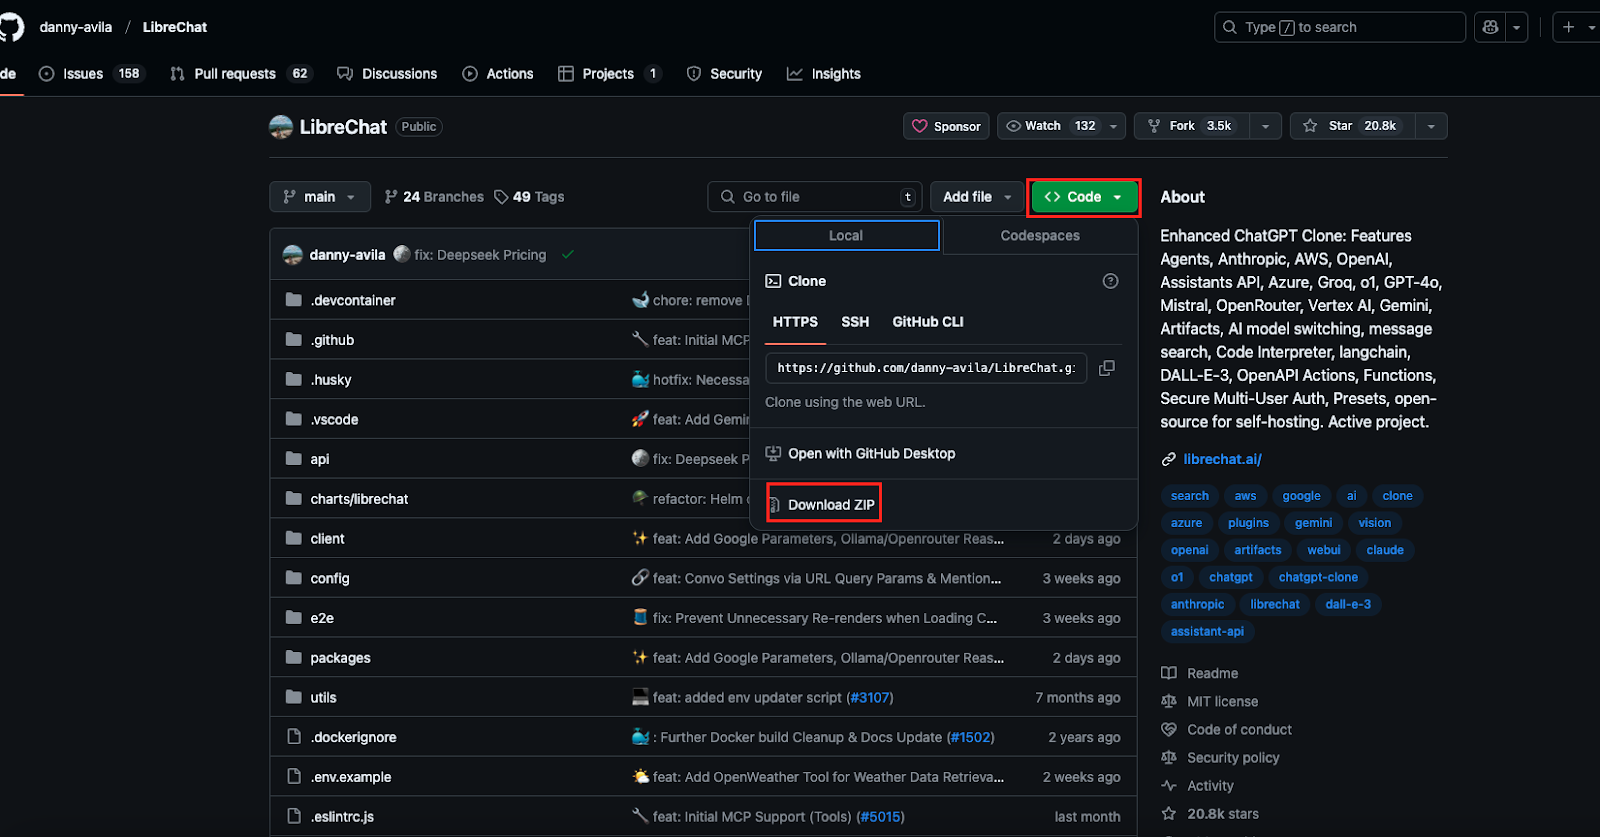Select the GitHub CLI clone tab
Image resolution: width=1600 pixels, height=837 pixels.
point(928,322)
